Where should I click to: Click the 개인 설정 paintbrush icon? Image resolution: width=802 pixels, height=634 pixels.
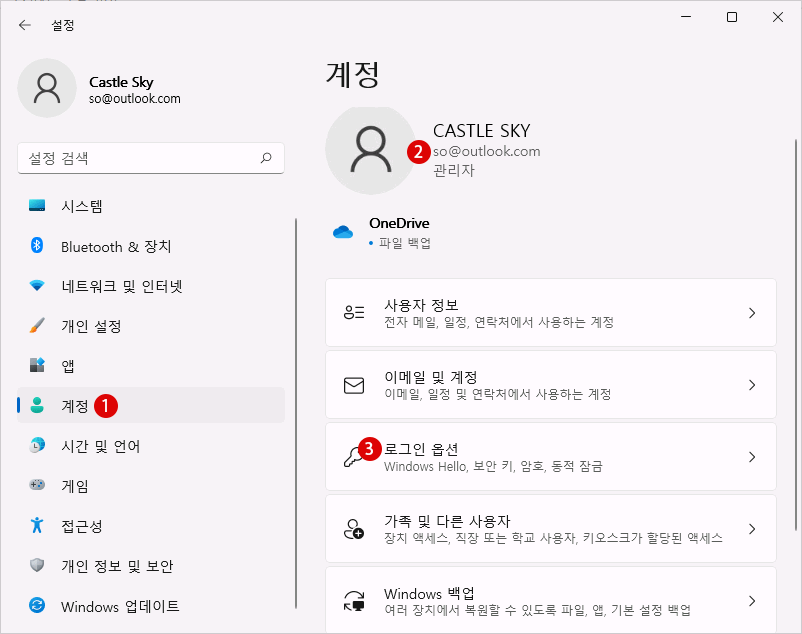click(37, 325)
